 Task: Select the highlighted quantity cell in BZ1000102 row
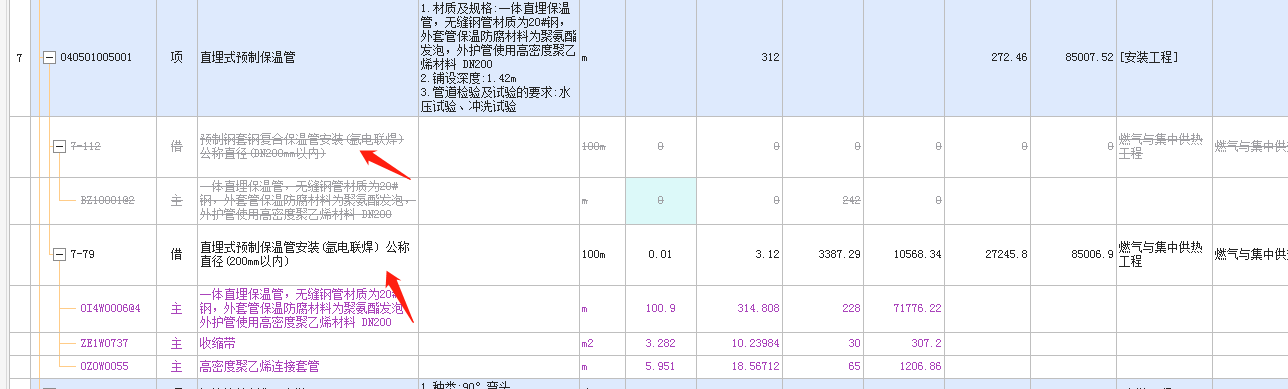click(x=660, y=200)
